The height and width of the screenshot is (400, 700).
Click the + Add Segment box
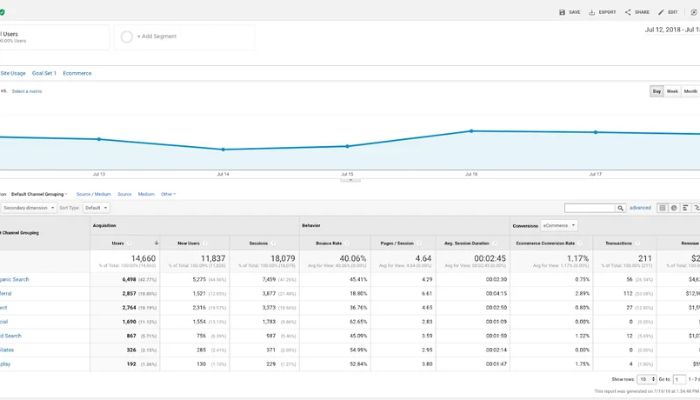pos(185,37)
